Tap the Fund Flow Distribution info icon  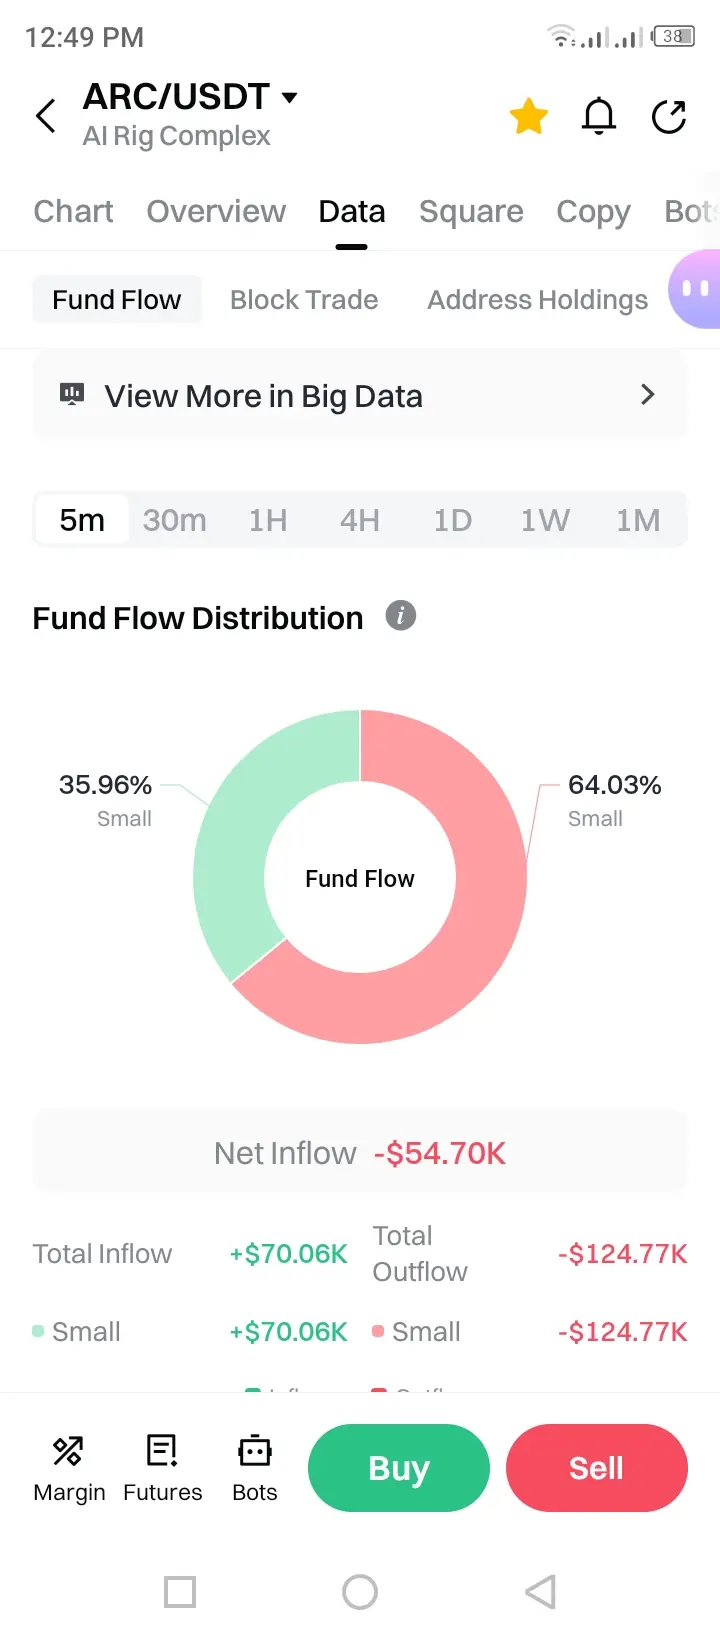point(401,616)
